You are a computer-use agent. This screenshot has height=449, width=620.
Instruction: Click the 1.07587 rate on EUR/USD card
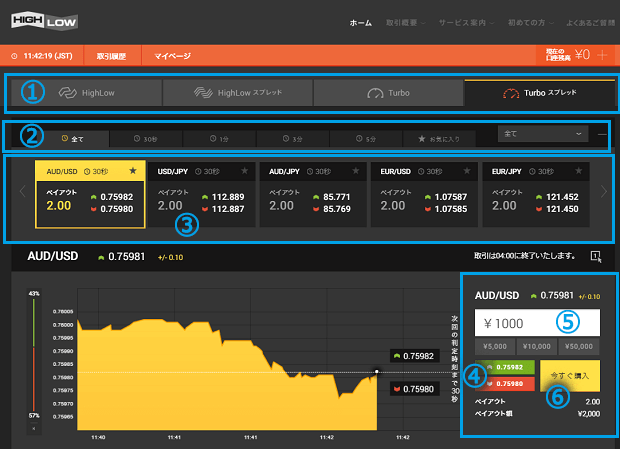451,197
